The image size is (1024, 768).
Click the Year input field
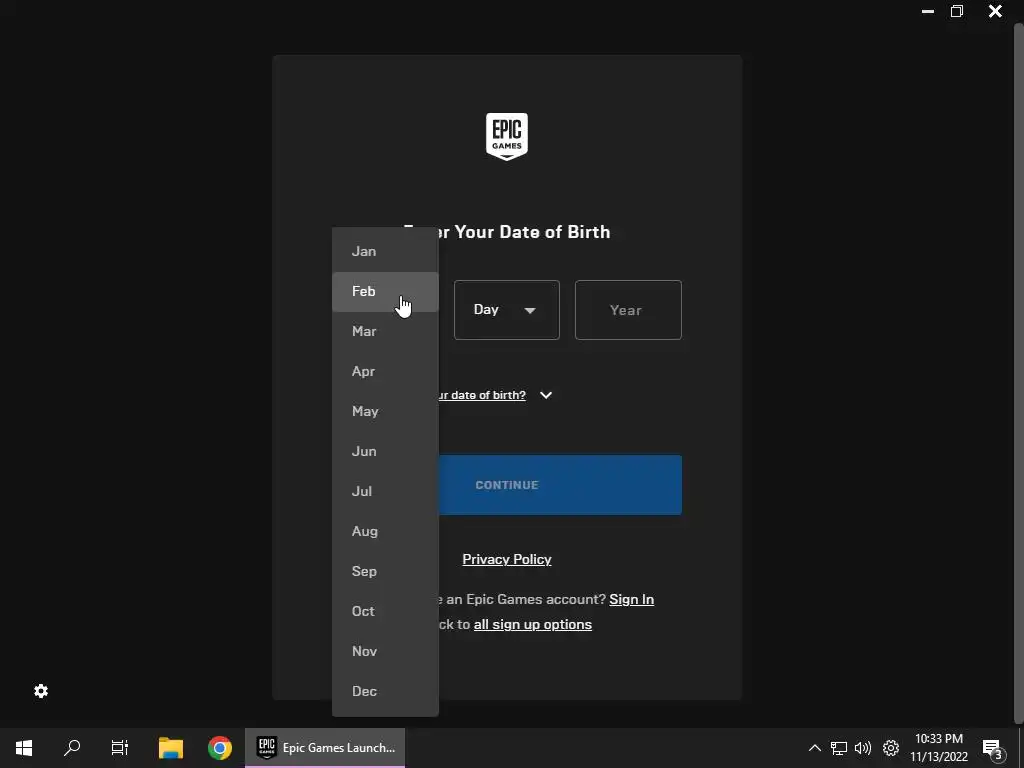point(628,310)
